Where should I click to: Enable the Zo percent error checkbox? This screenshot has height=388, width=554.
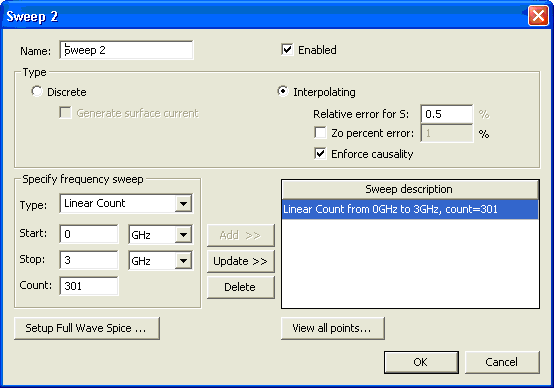tap(320, 133)
